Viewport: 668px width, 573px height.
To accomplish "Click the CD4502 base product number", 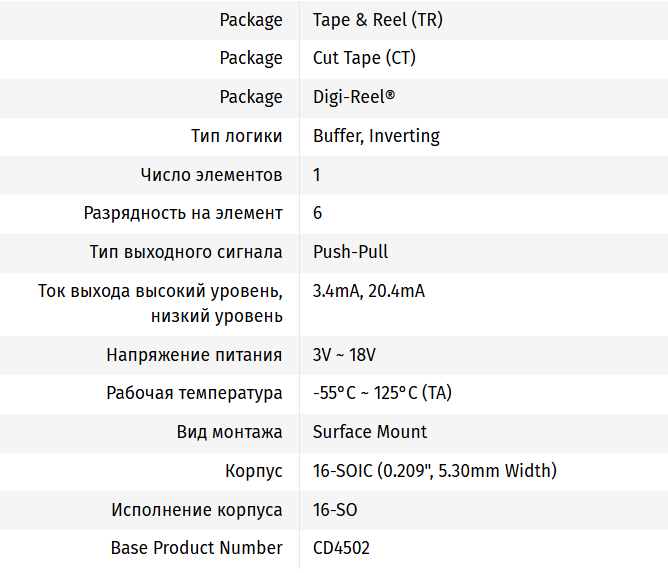I will click(x=341, y=548).
